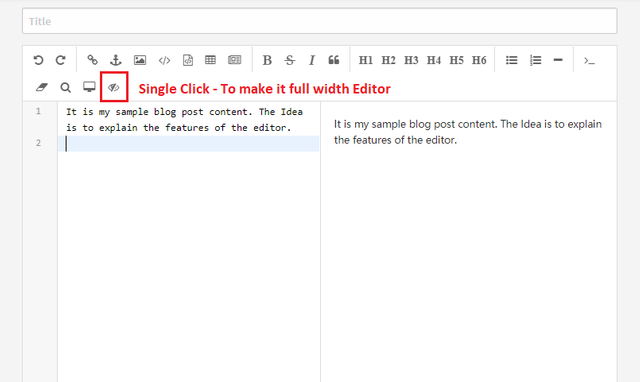Screen dimensions: 640x382
Task: Place the cursor on editor line 2
Action: pos(188,144)
